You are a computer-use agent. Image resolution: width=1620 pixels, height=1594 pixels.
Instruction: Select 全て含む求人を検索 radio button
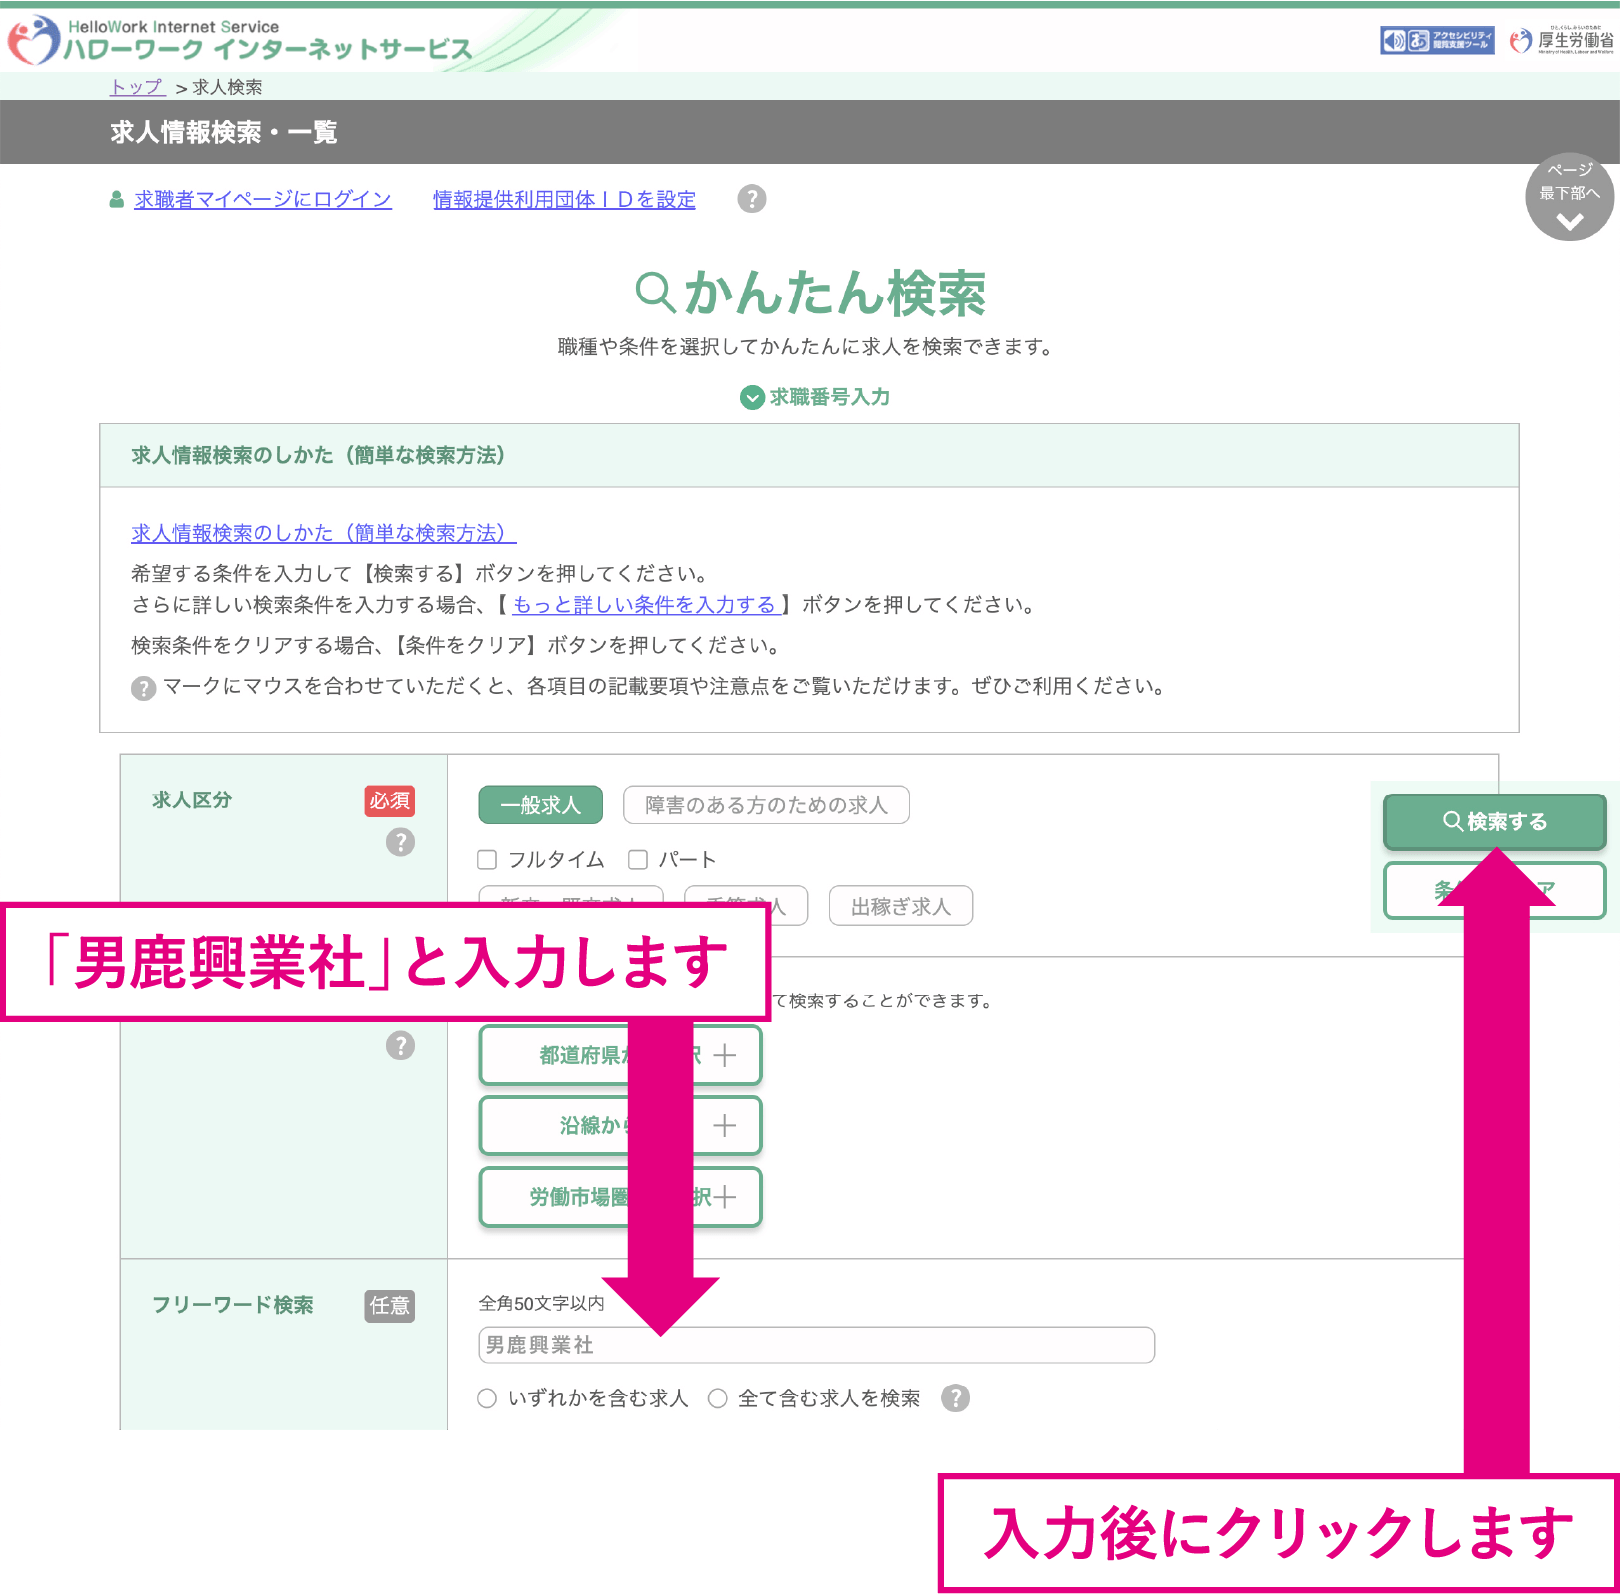coord(717,1399)
